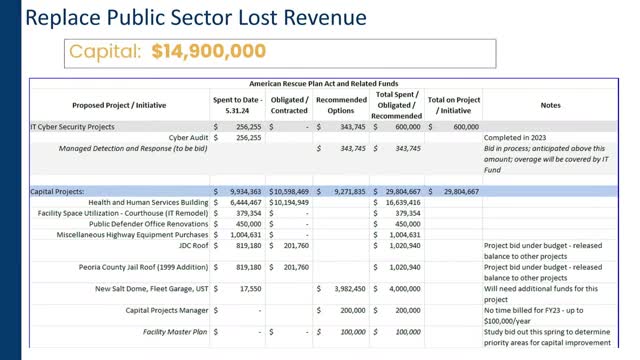Click IT Cyber Security recommended value 343,745
The image size is (640, 360).
353,127
